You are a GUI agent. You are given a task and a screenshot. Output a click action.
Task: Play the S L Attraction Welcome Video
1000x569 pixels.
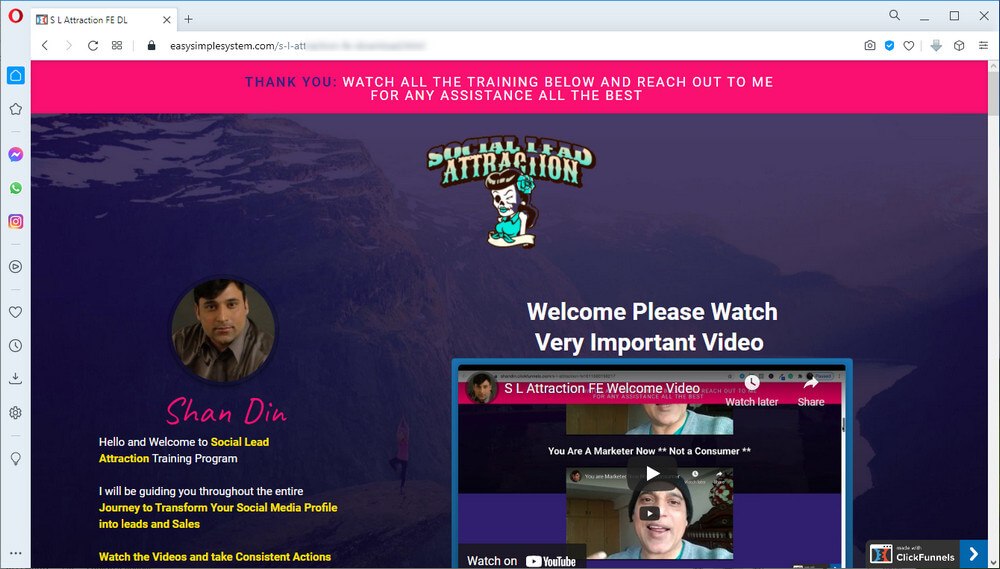coord(651,473)
